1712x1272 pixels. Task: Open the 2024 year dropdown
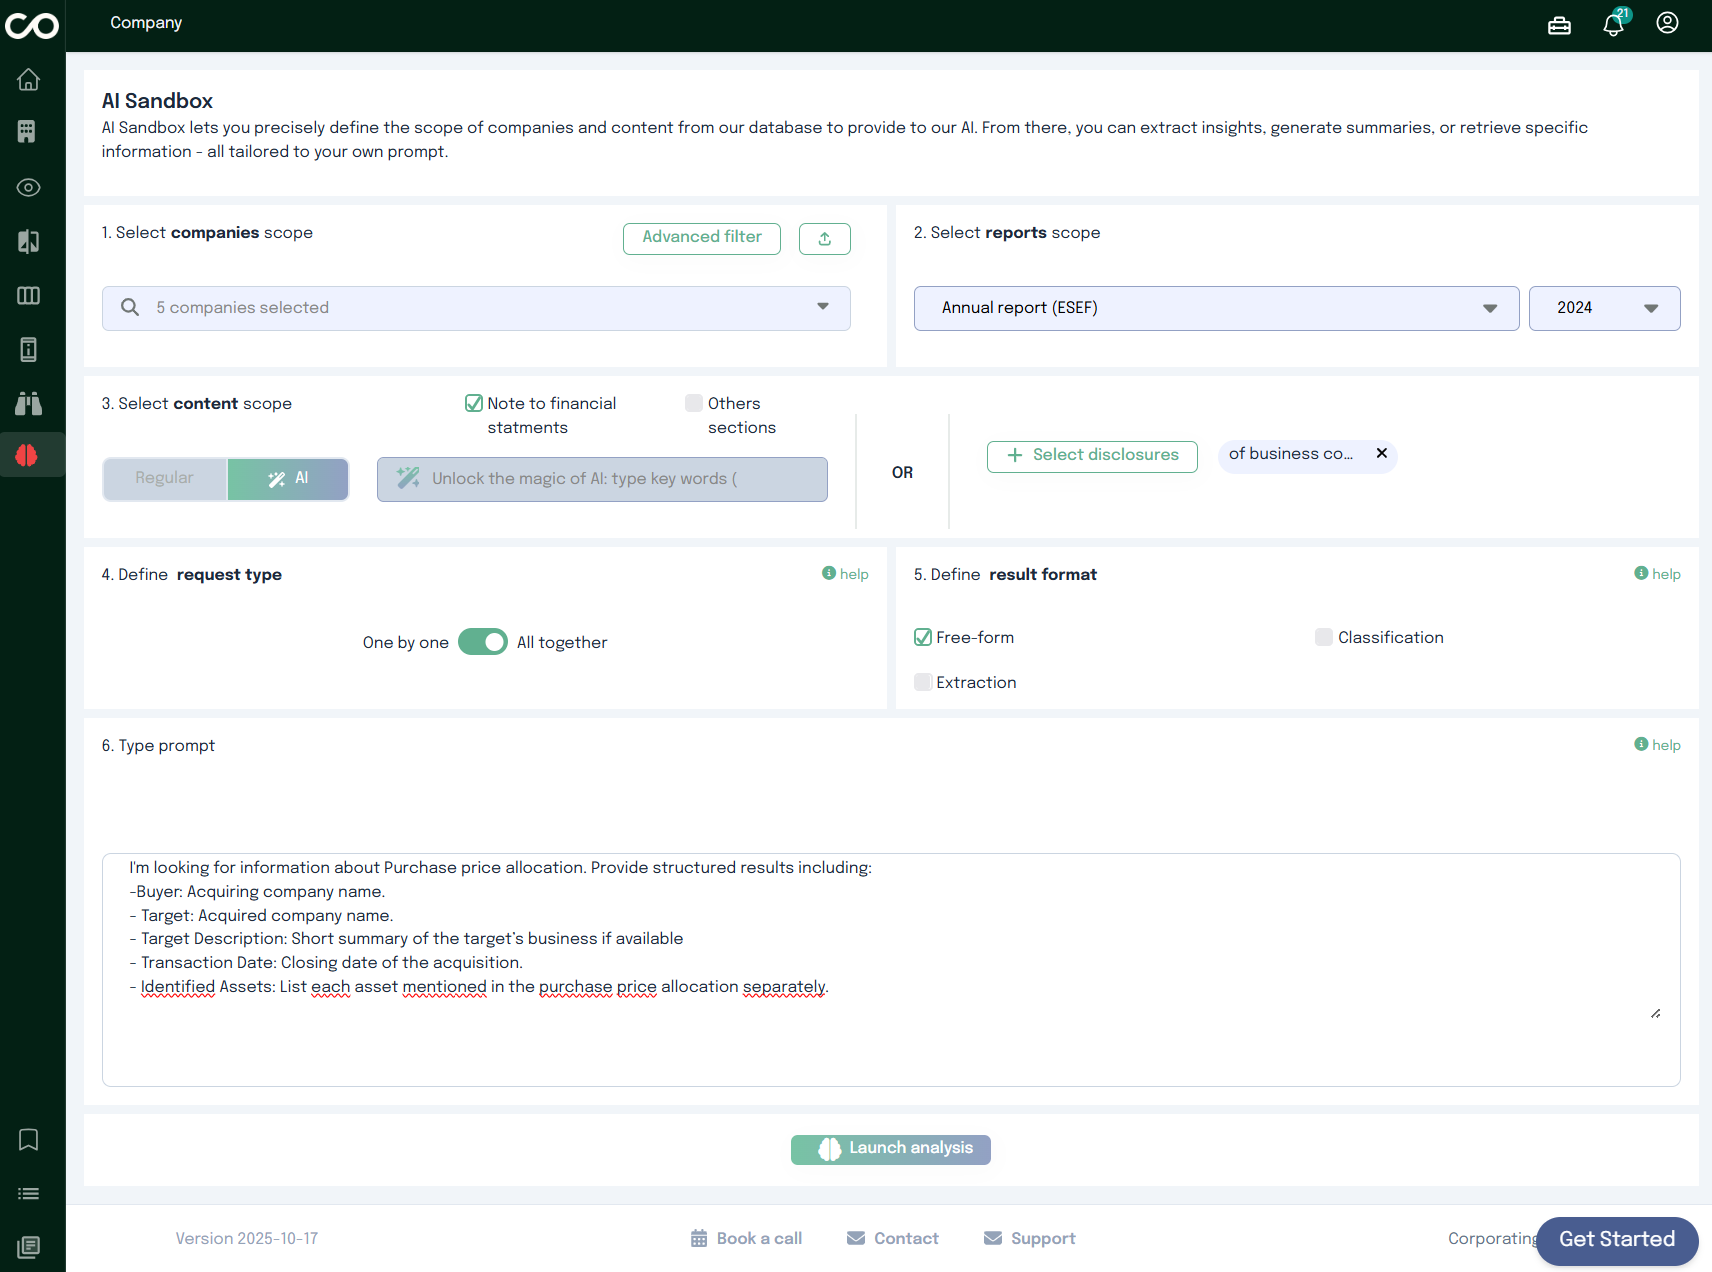coord(1604,308)
